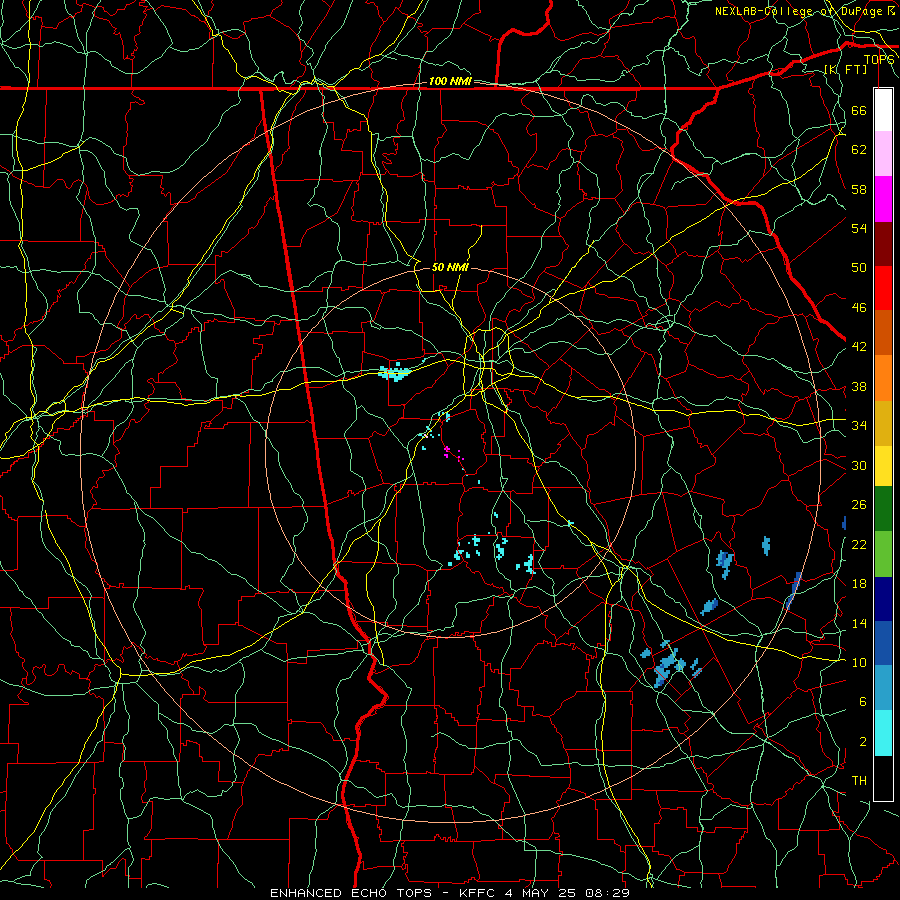900x900 pixels.
Task: Click the TOPS legend heading
Action: coord(879,60)
